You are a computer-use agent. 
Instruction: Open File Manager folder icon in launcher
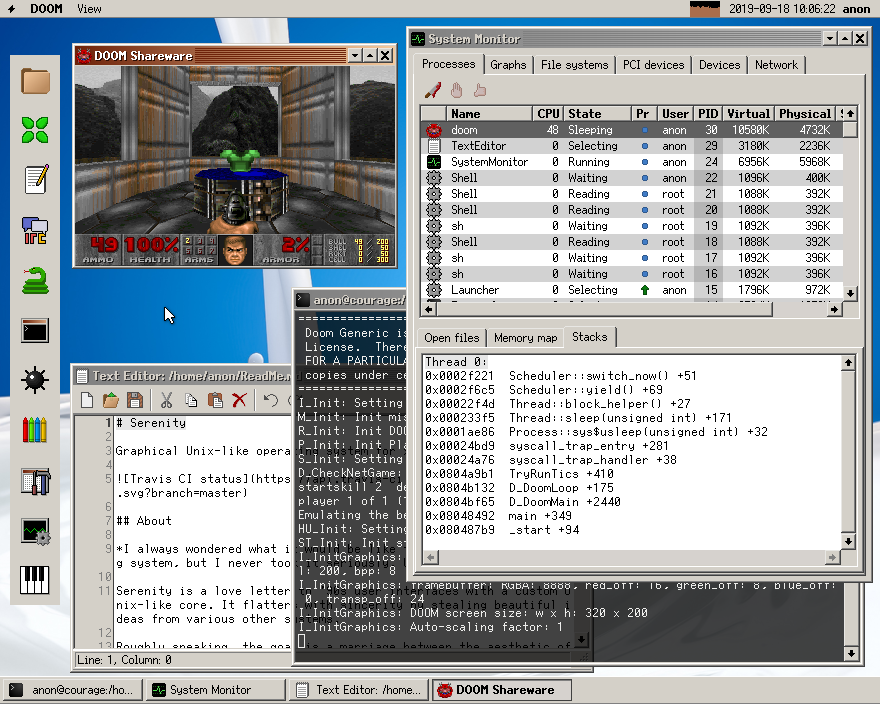pyautogui.click(x=35, y=80)
